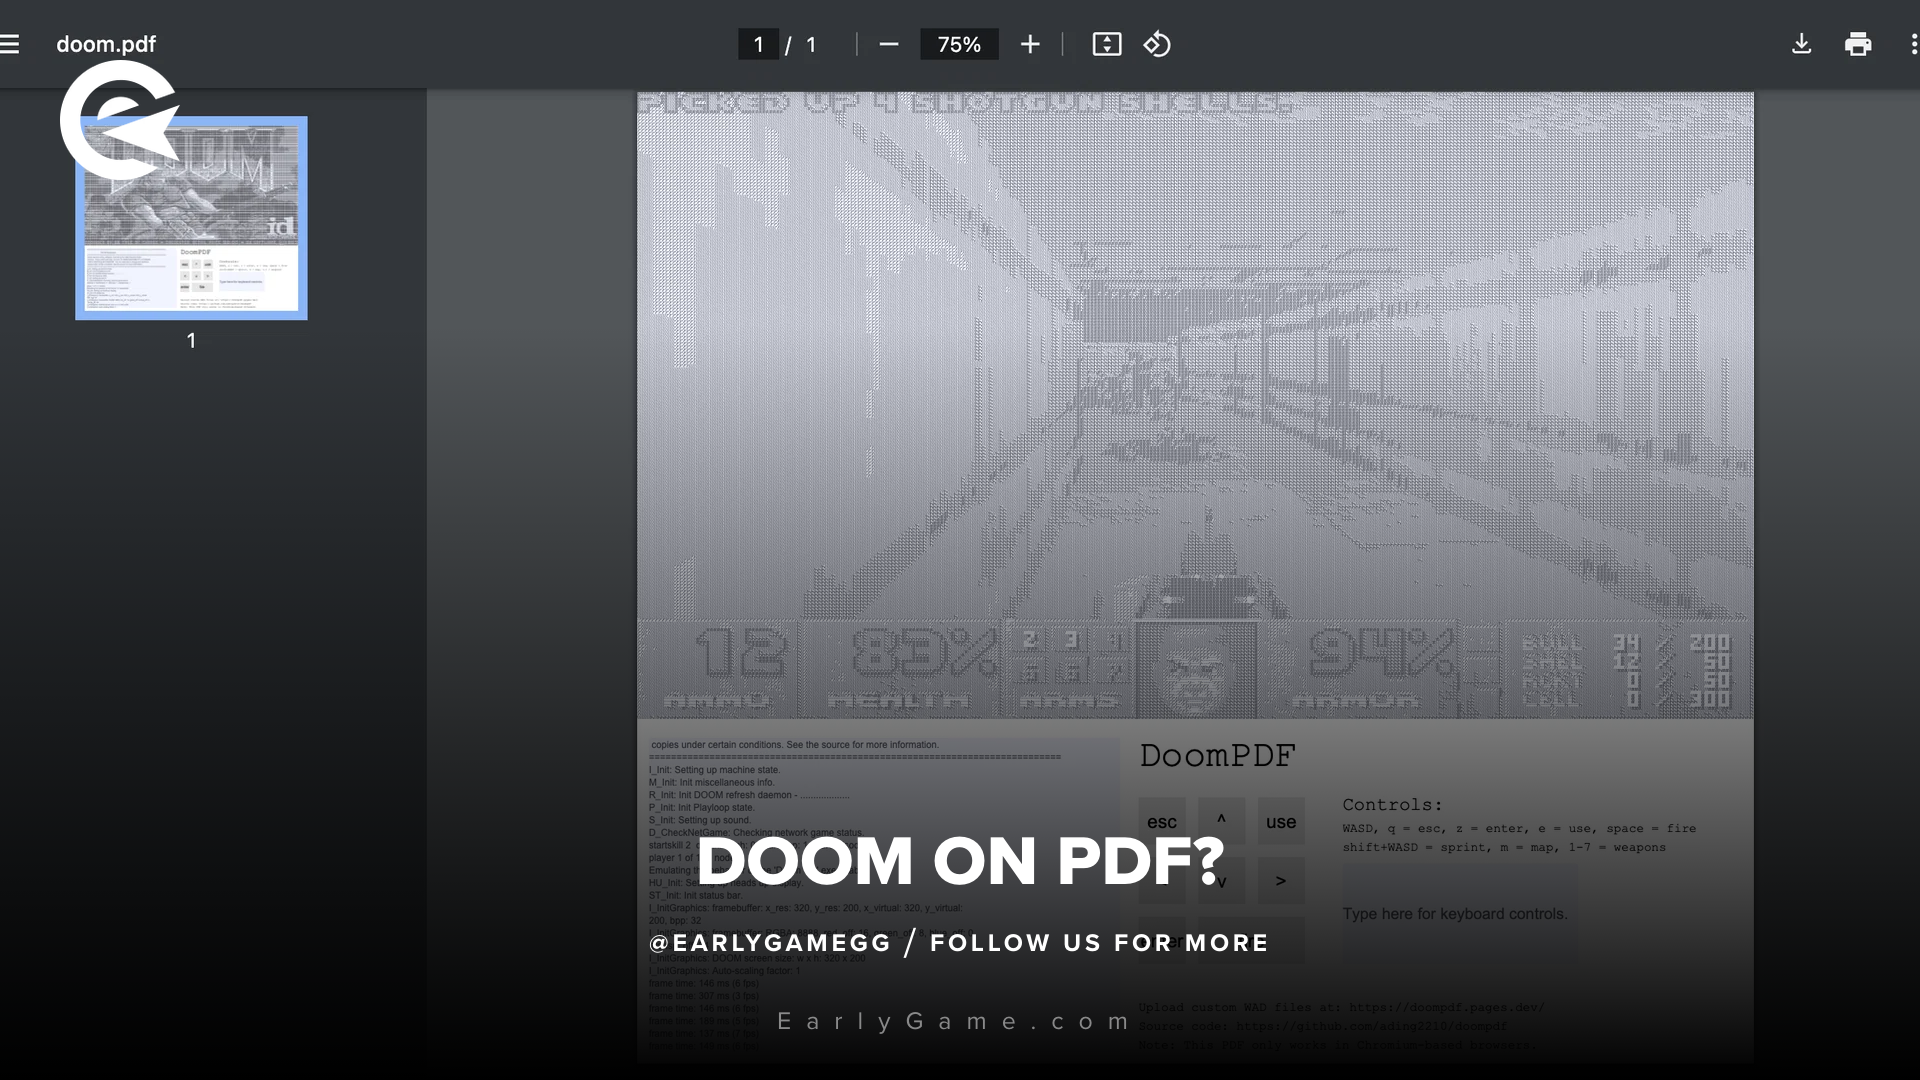This screenshot has width=1920, height=1080.
Task: Open the more actions menu
Action: [x=1913, y=44]
